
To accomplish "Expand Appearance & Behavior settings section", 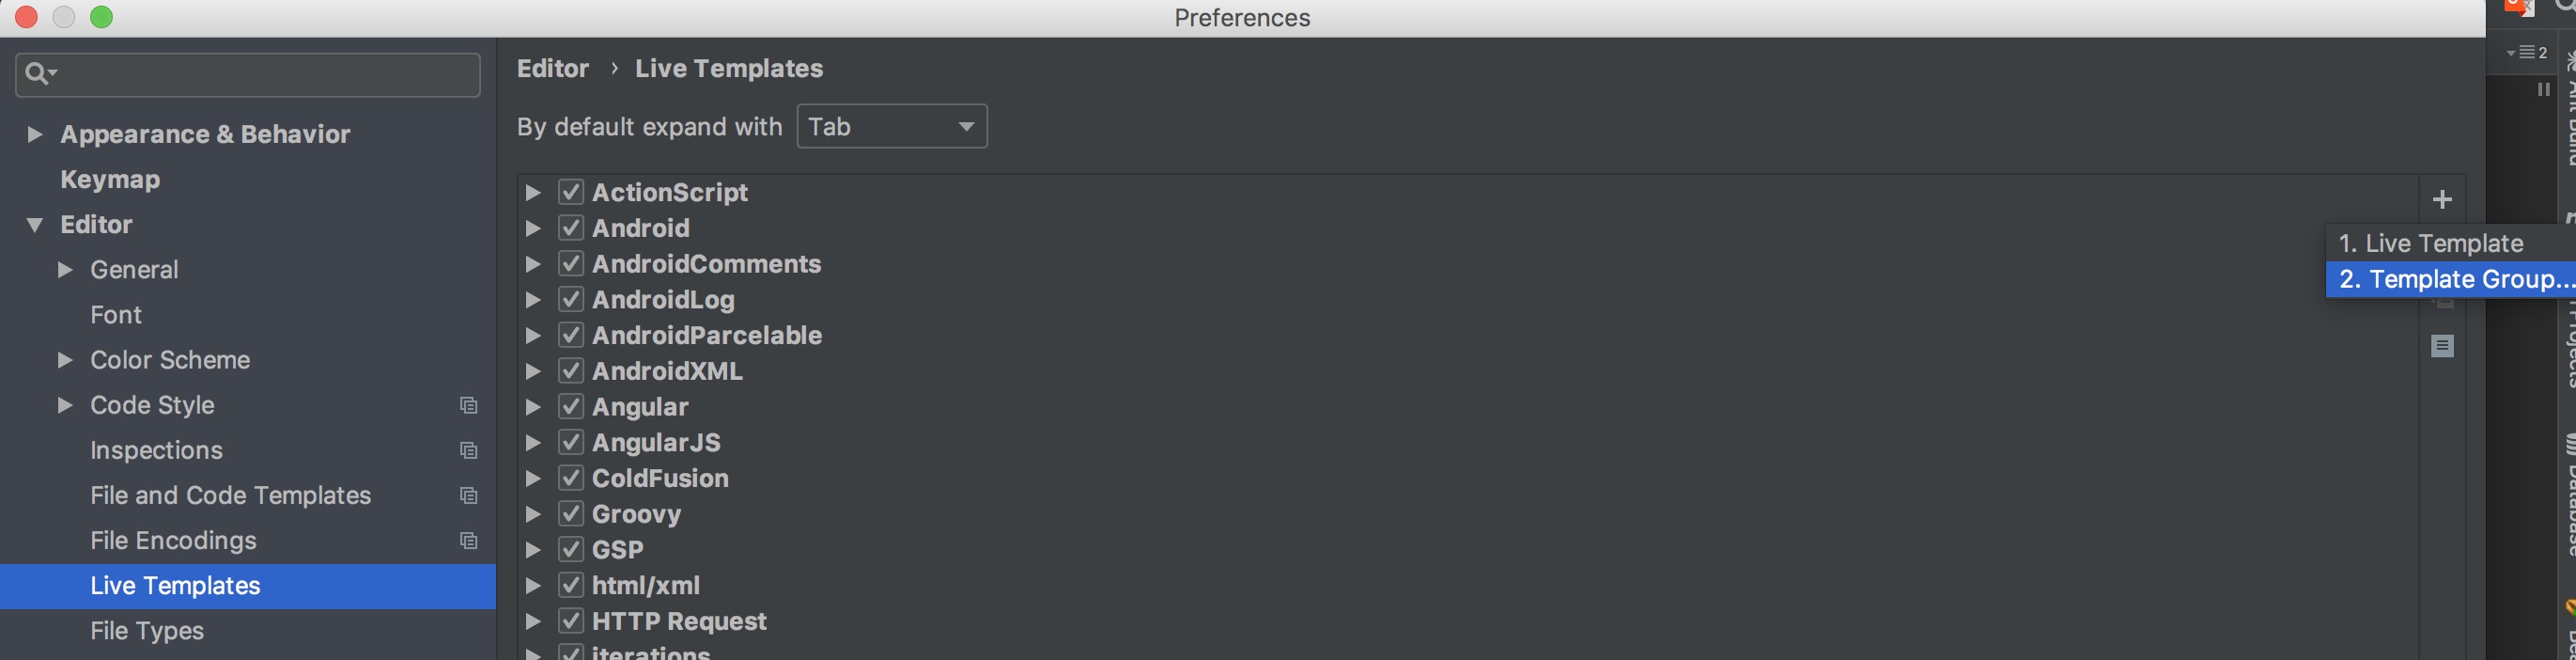I will (x=34, y=134).
